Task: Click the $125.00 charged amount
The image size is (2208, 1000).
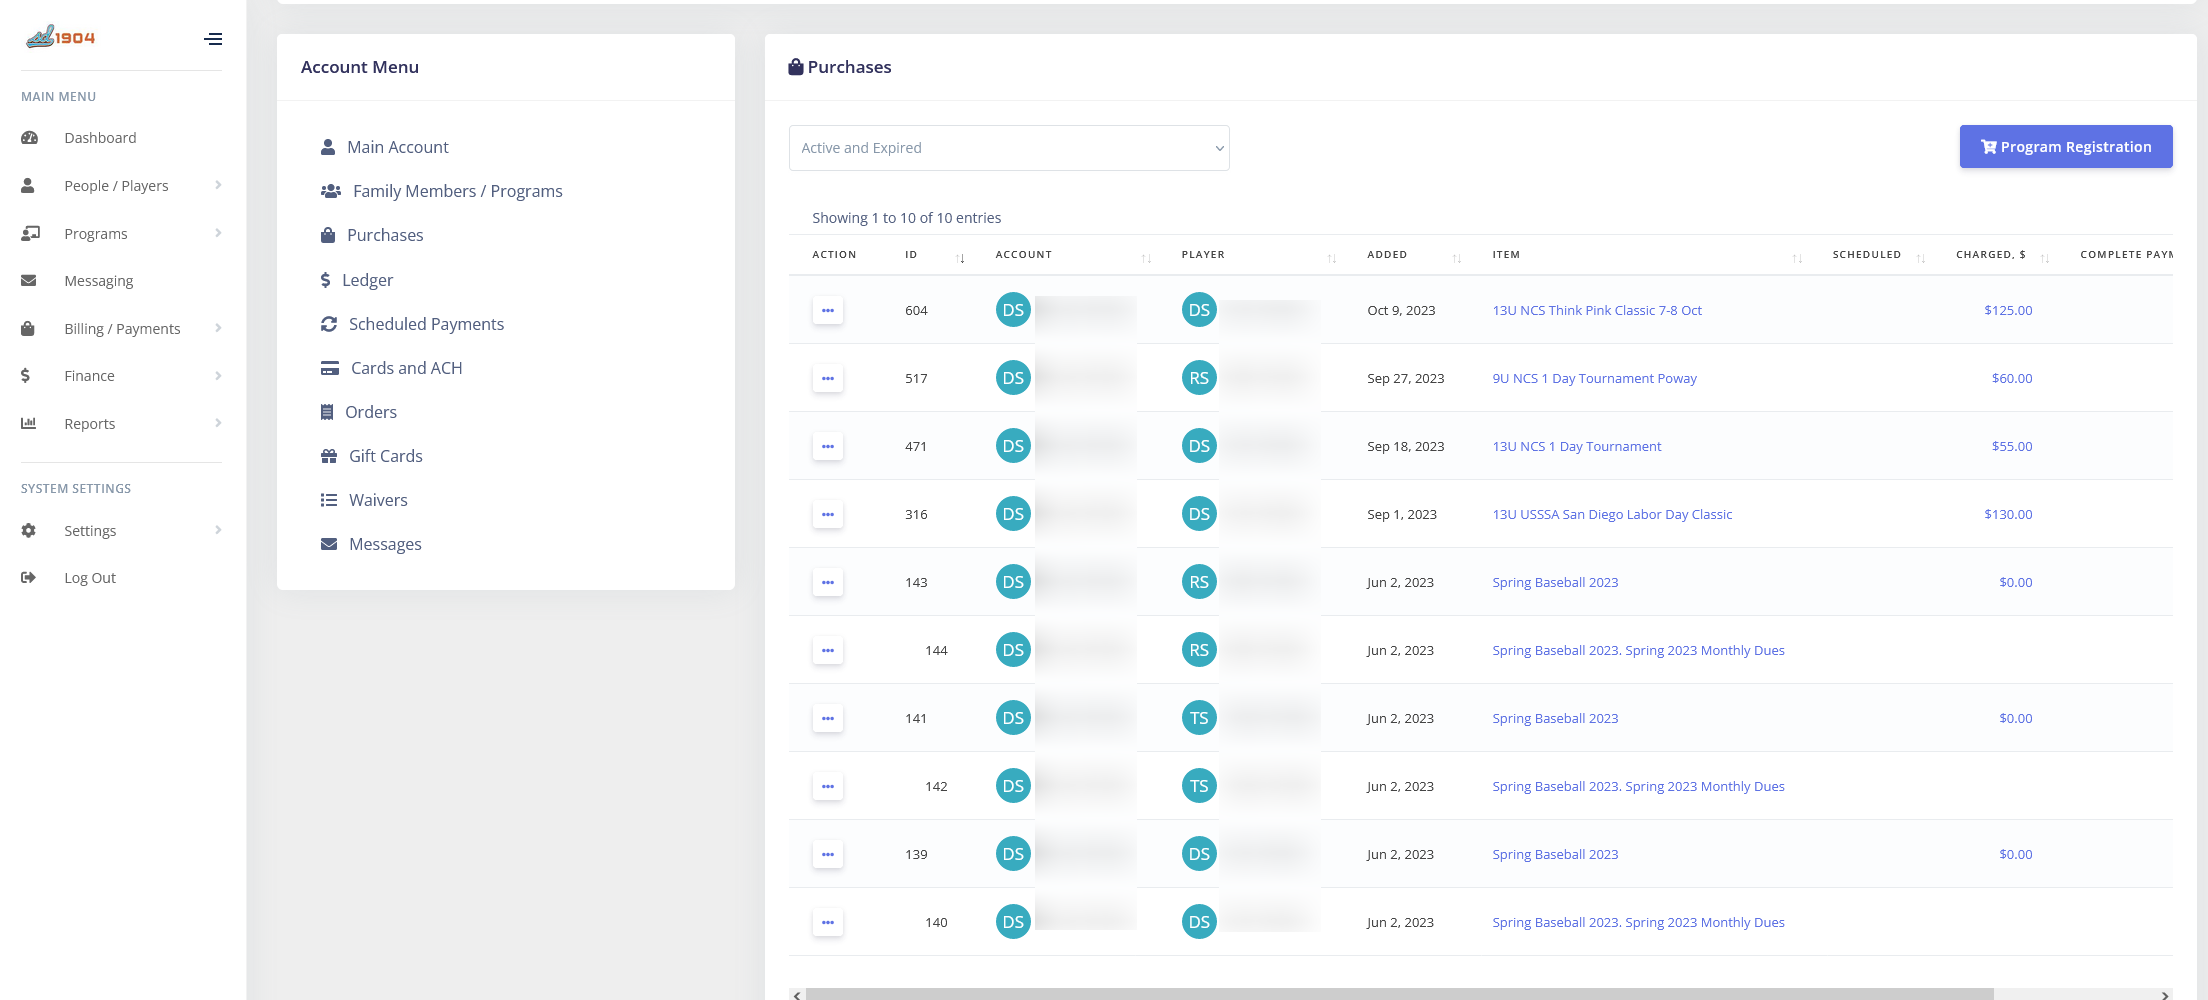Action: 2008,311
